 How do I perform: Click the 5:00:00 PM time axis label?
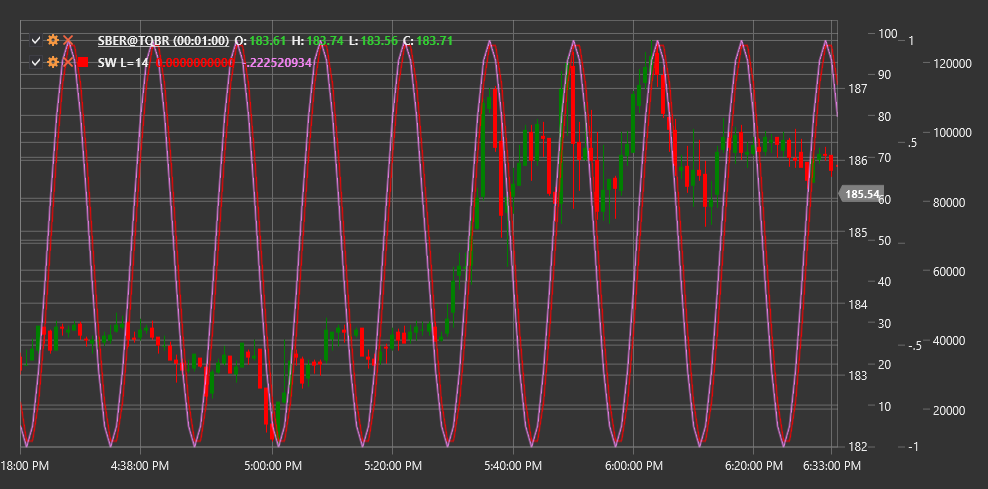pyautogui.click(x=272, y=466)
